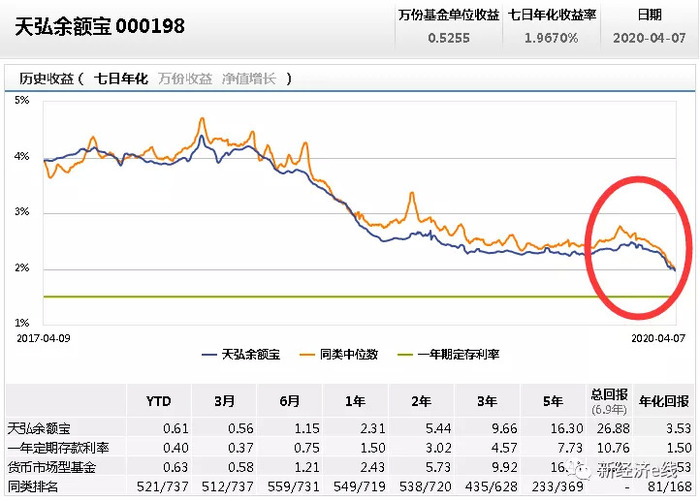
Task: Click the 万份基金单位收益 value 0.5255
Action: point(449,38)
